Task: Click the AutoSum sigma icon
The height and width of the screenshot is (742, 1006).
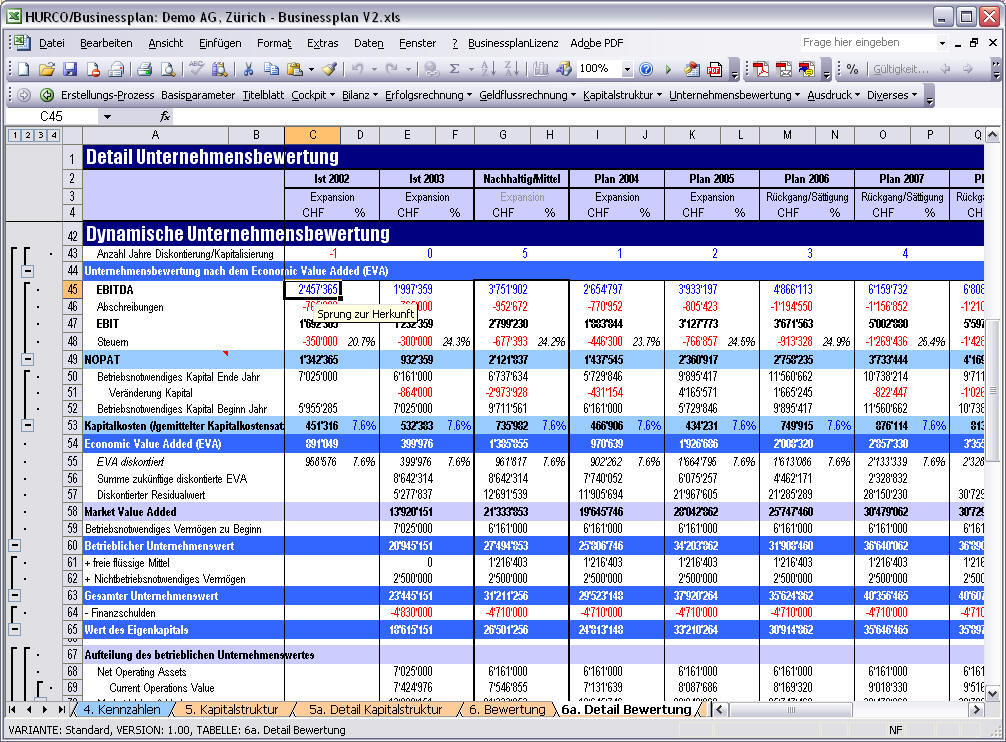Action: [x=455, y=69]
